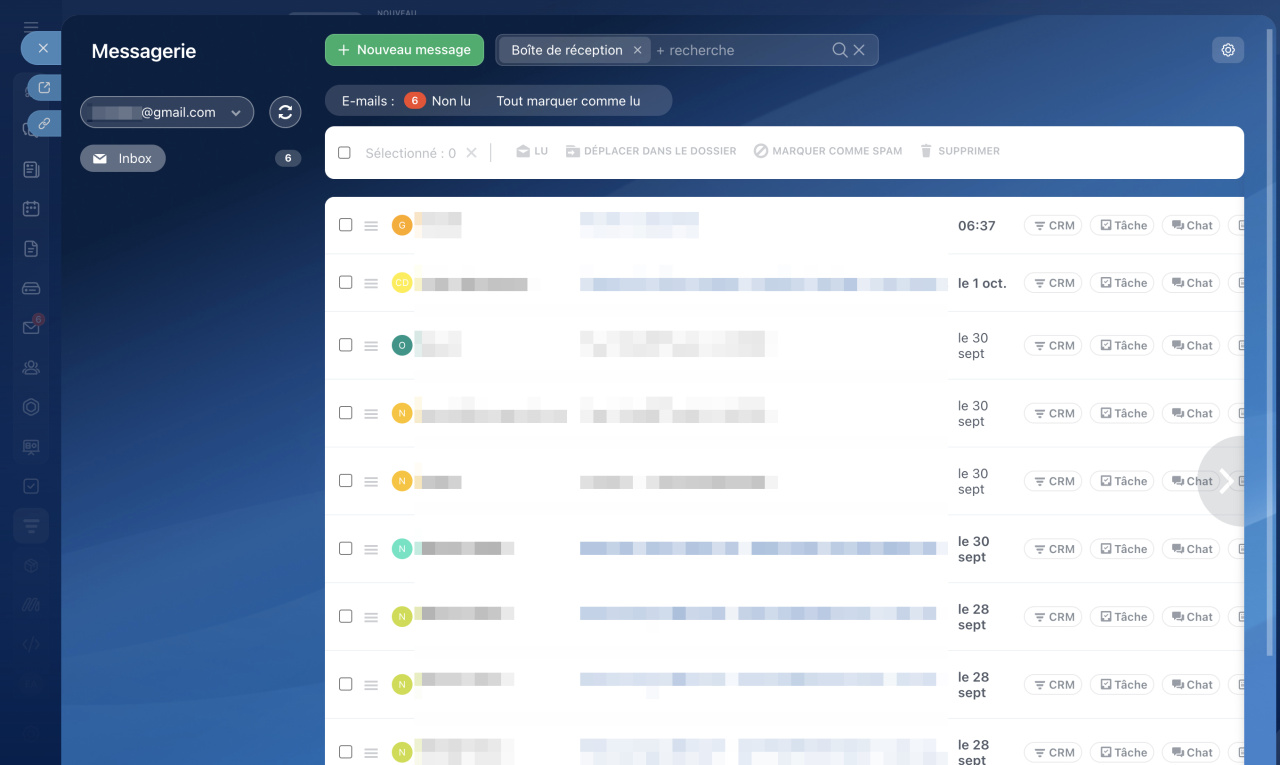Open the webmail icon in left sidebar

tap(31, 327)
